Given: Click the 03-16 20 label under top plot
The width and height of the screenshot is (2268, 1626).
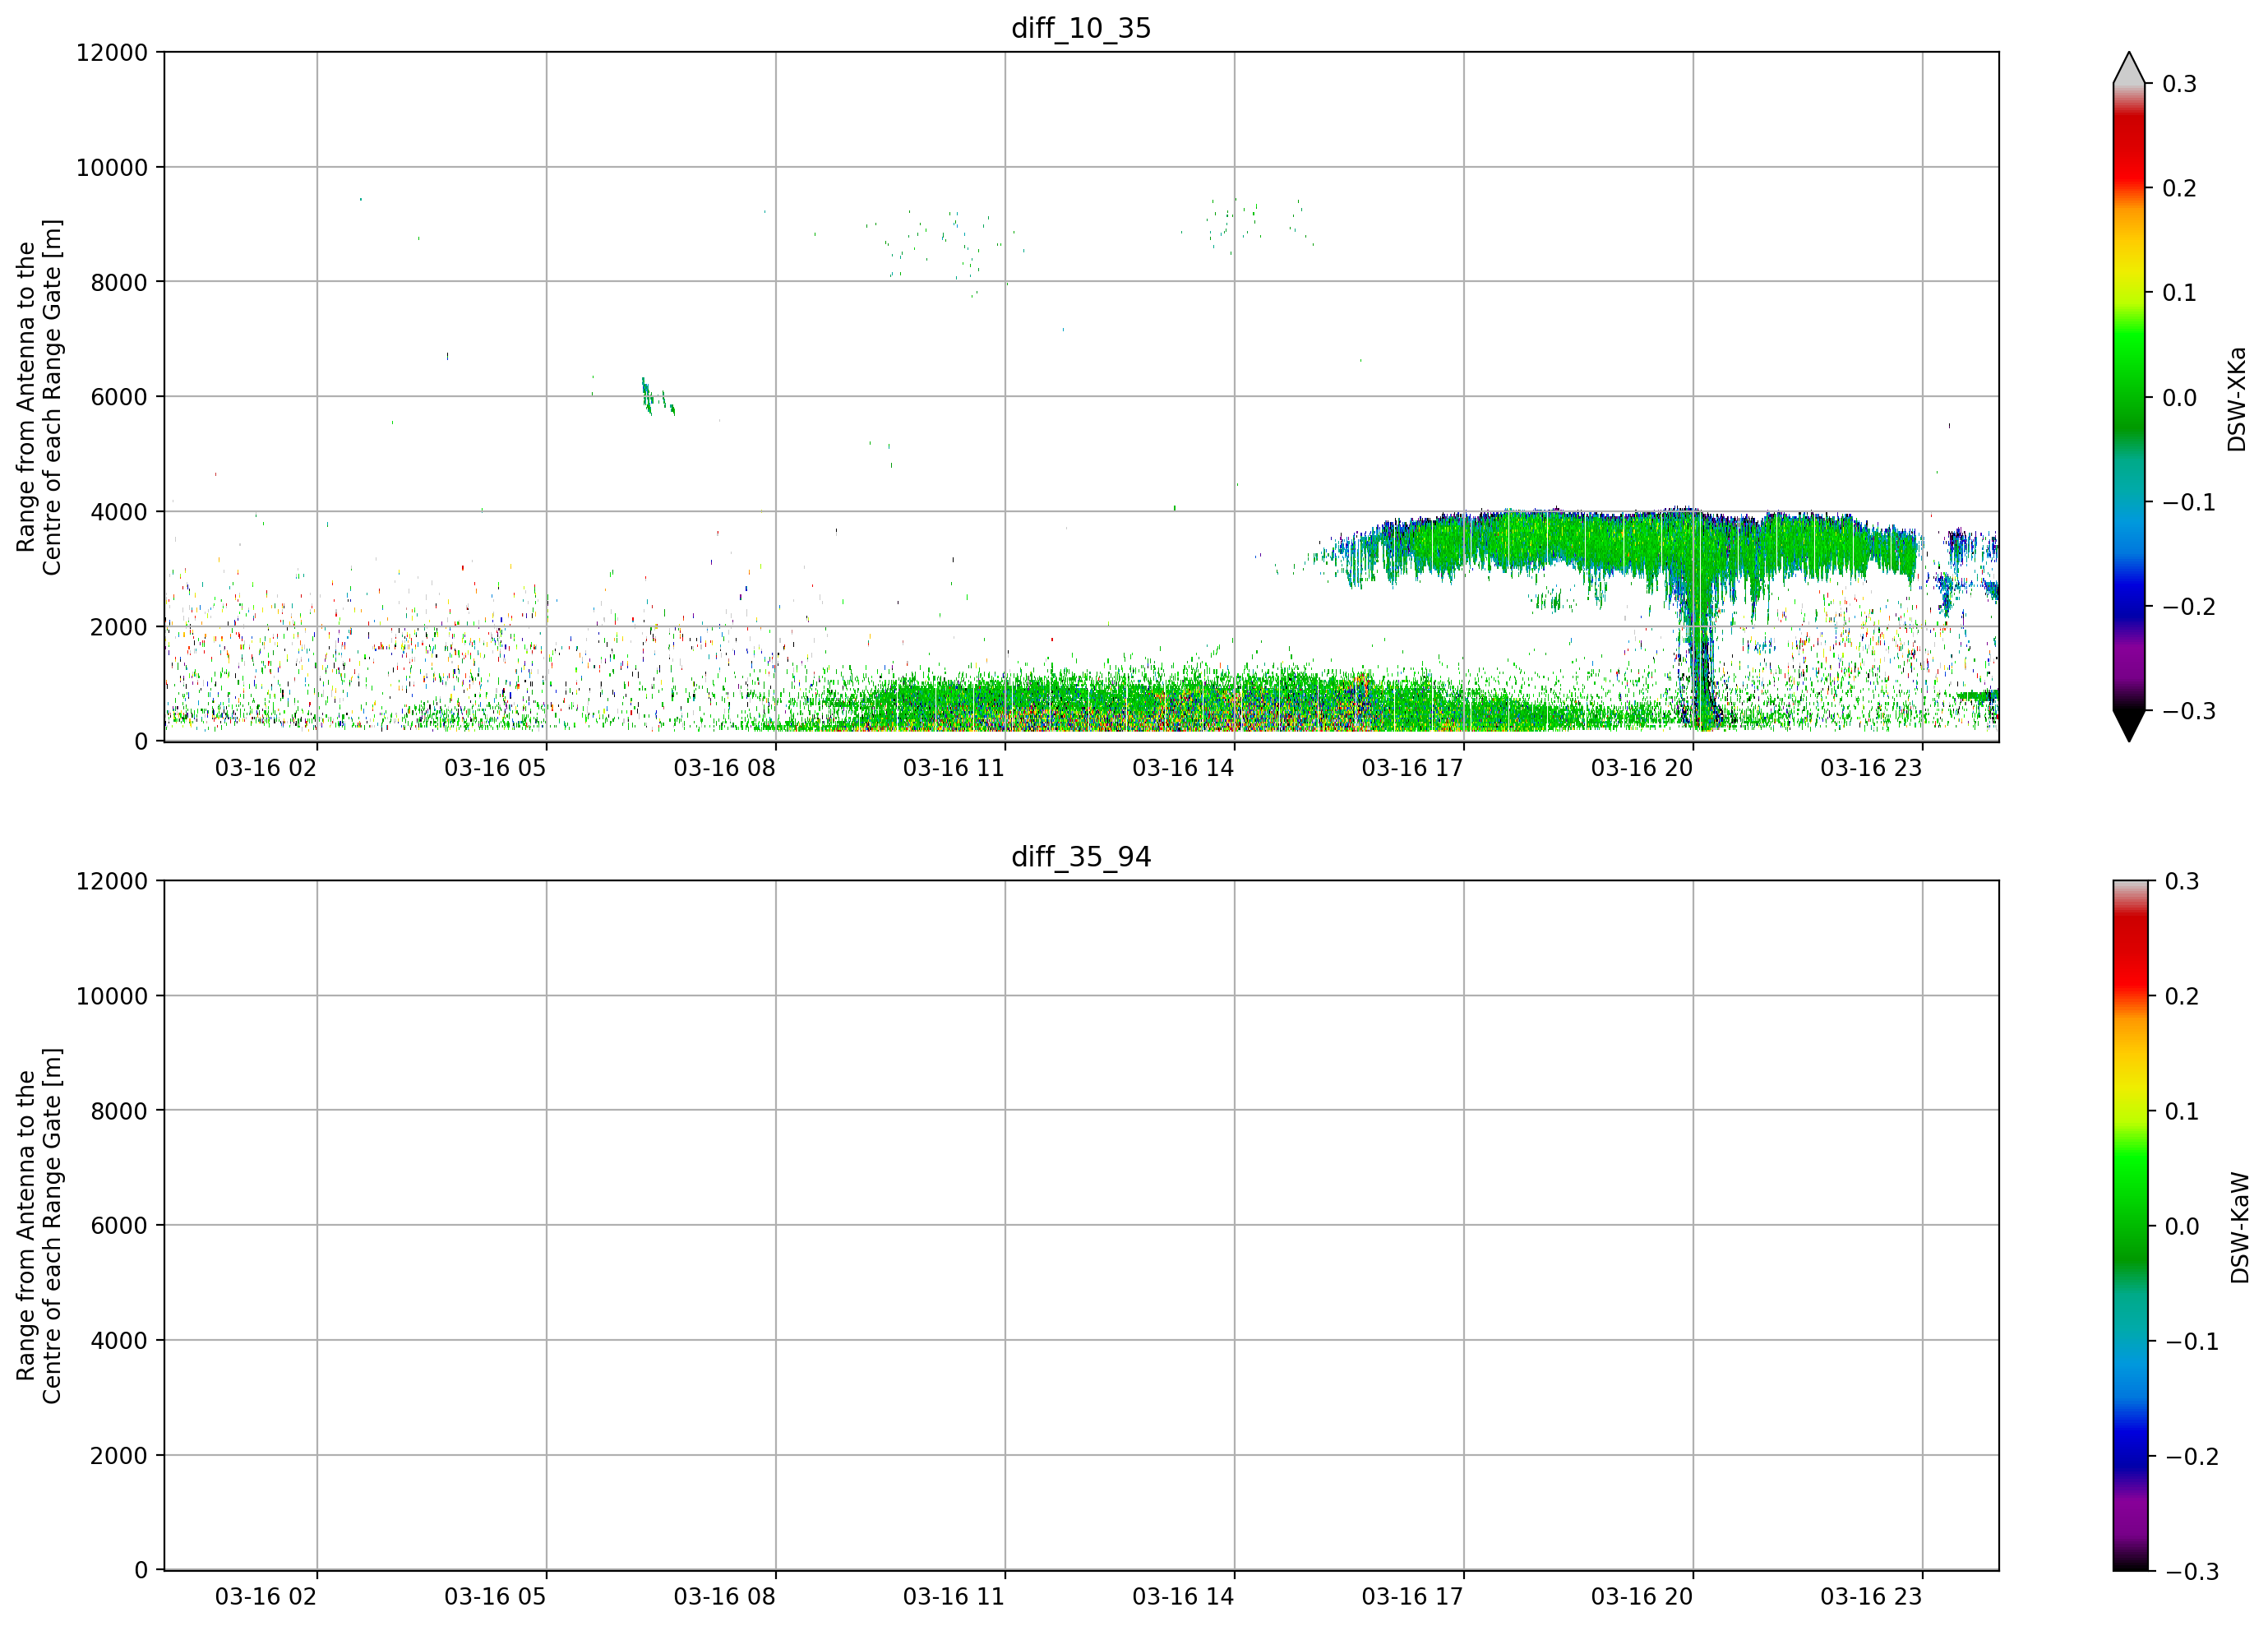Looking at the screenshot, I should 1641,768.
